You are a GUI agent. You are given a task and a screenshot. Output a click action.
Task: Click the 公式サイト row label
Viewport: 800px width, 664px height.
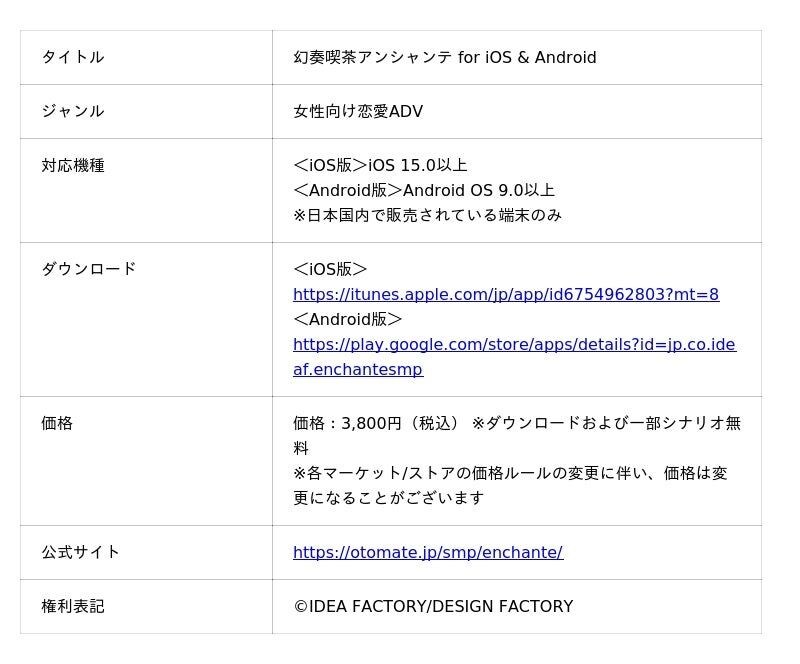[81, 552]
